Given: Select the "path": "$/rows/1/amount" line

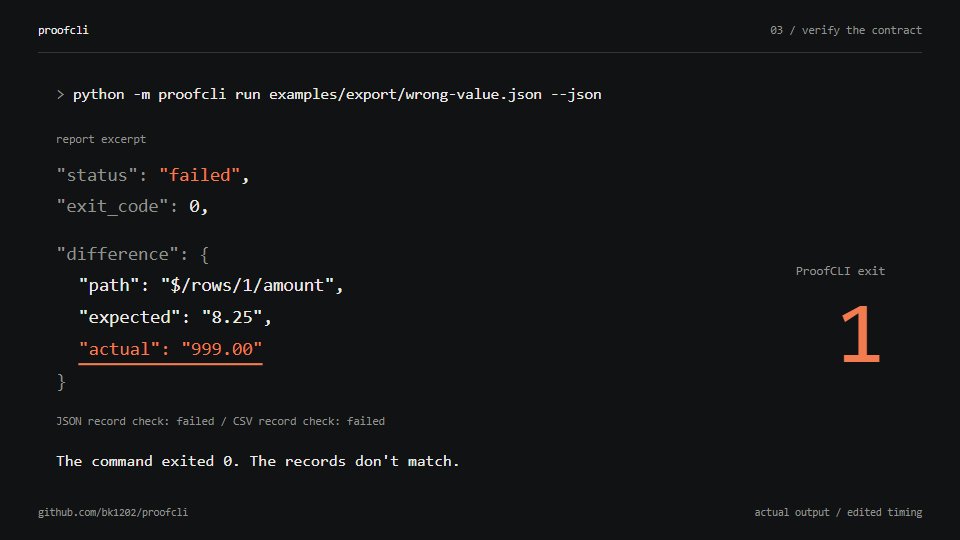Looking at the screenshot, I should click(211, 285).
